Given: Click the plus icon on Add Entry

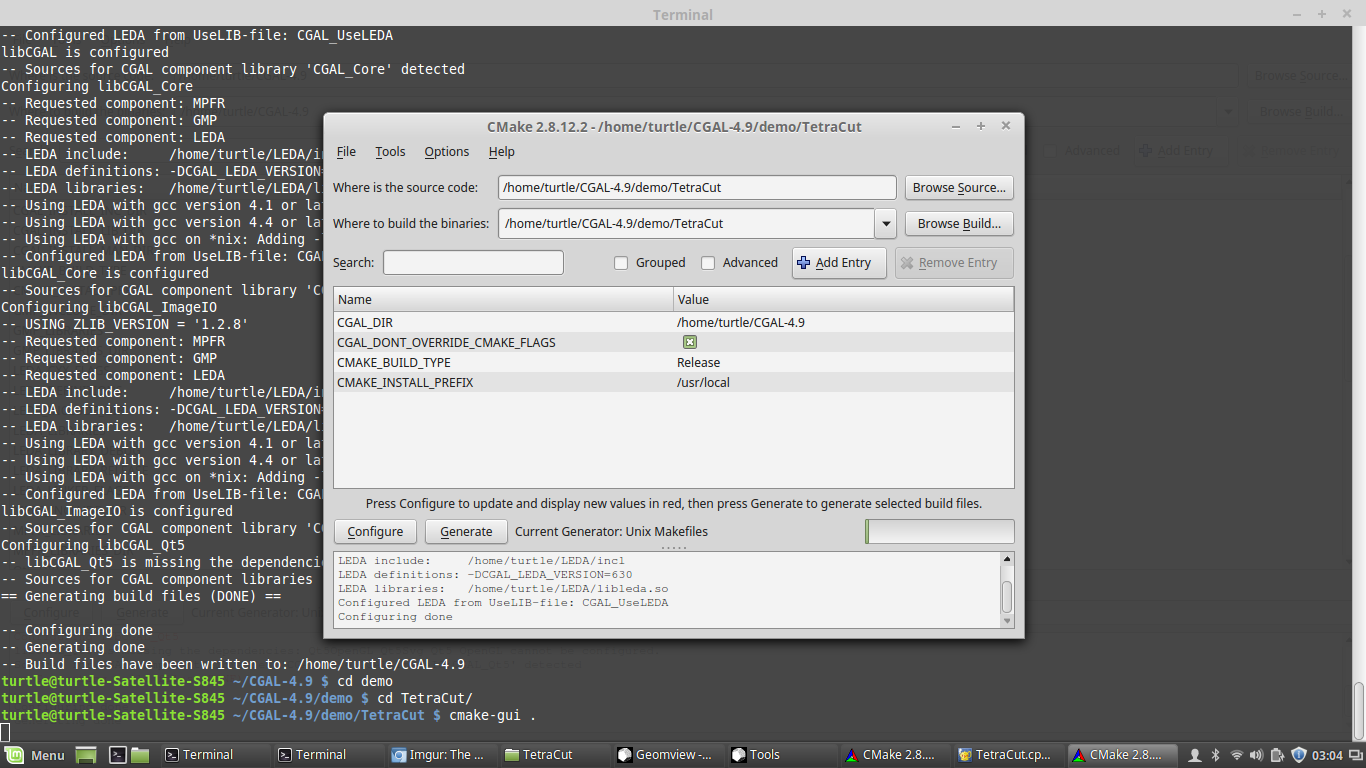Looking at the screenshot, I should 803,263.
